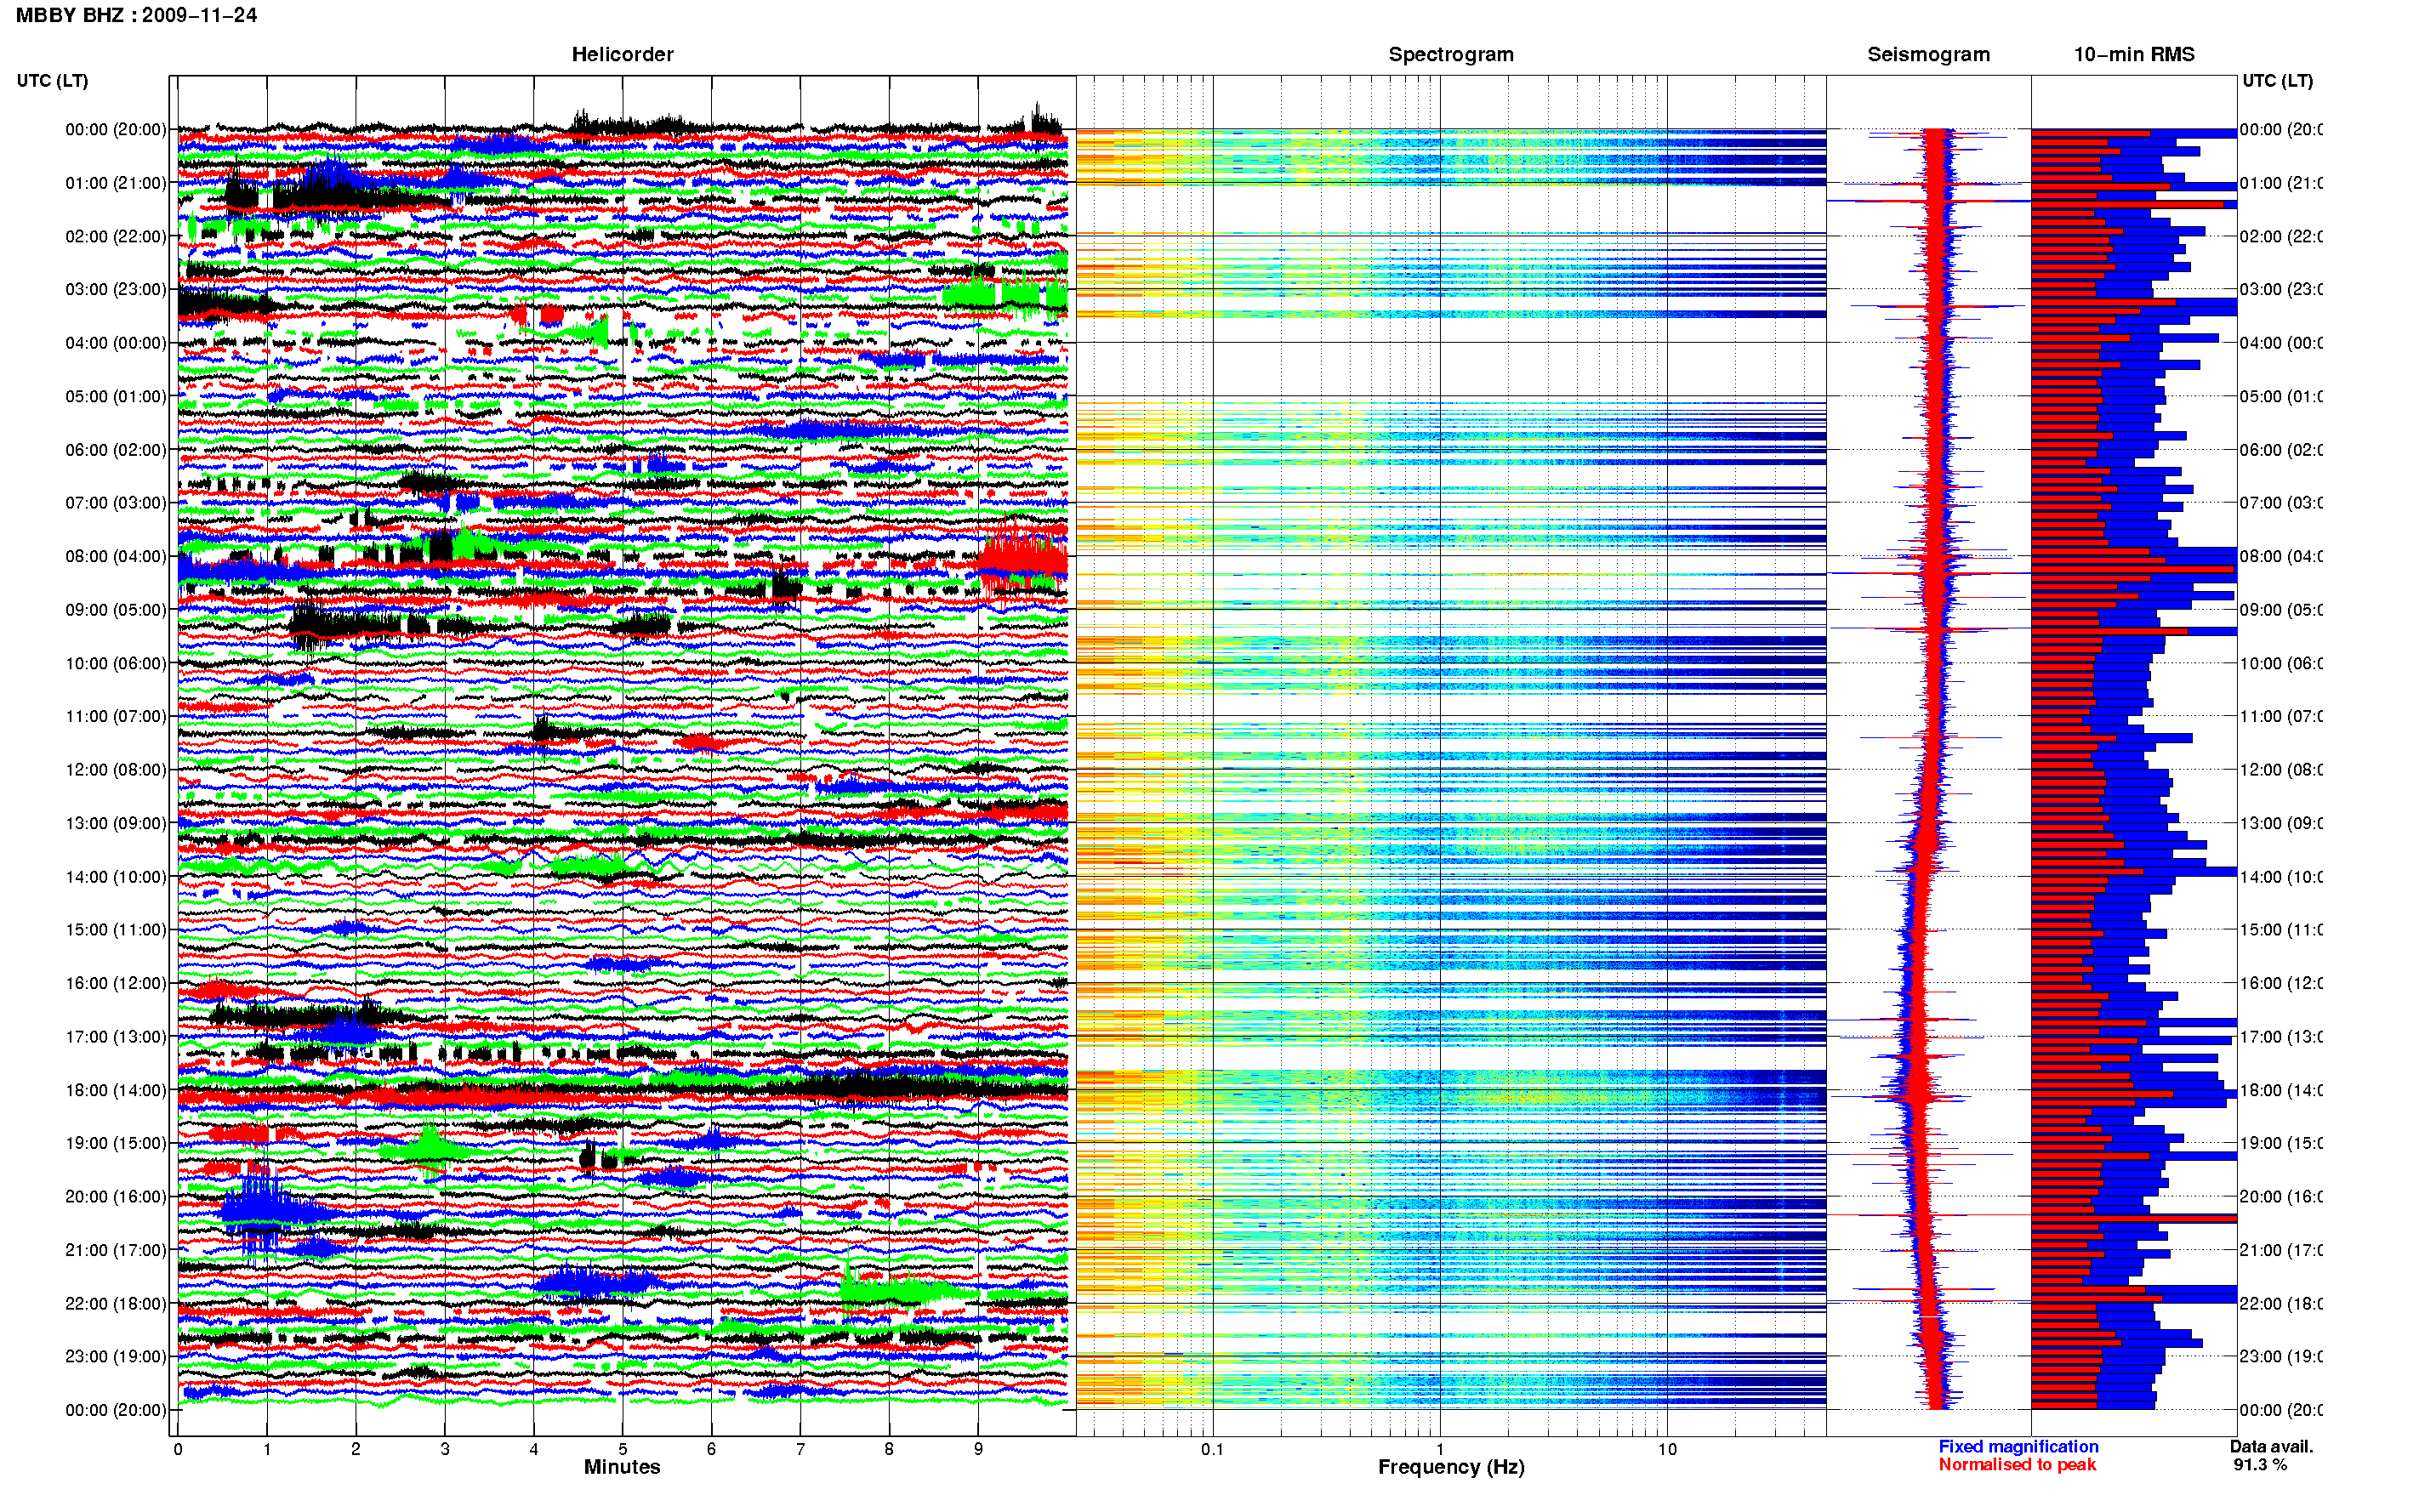
Task: Click the right-side '18:00 (14:0' time label
Action: 2281,1090
